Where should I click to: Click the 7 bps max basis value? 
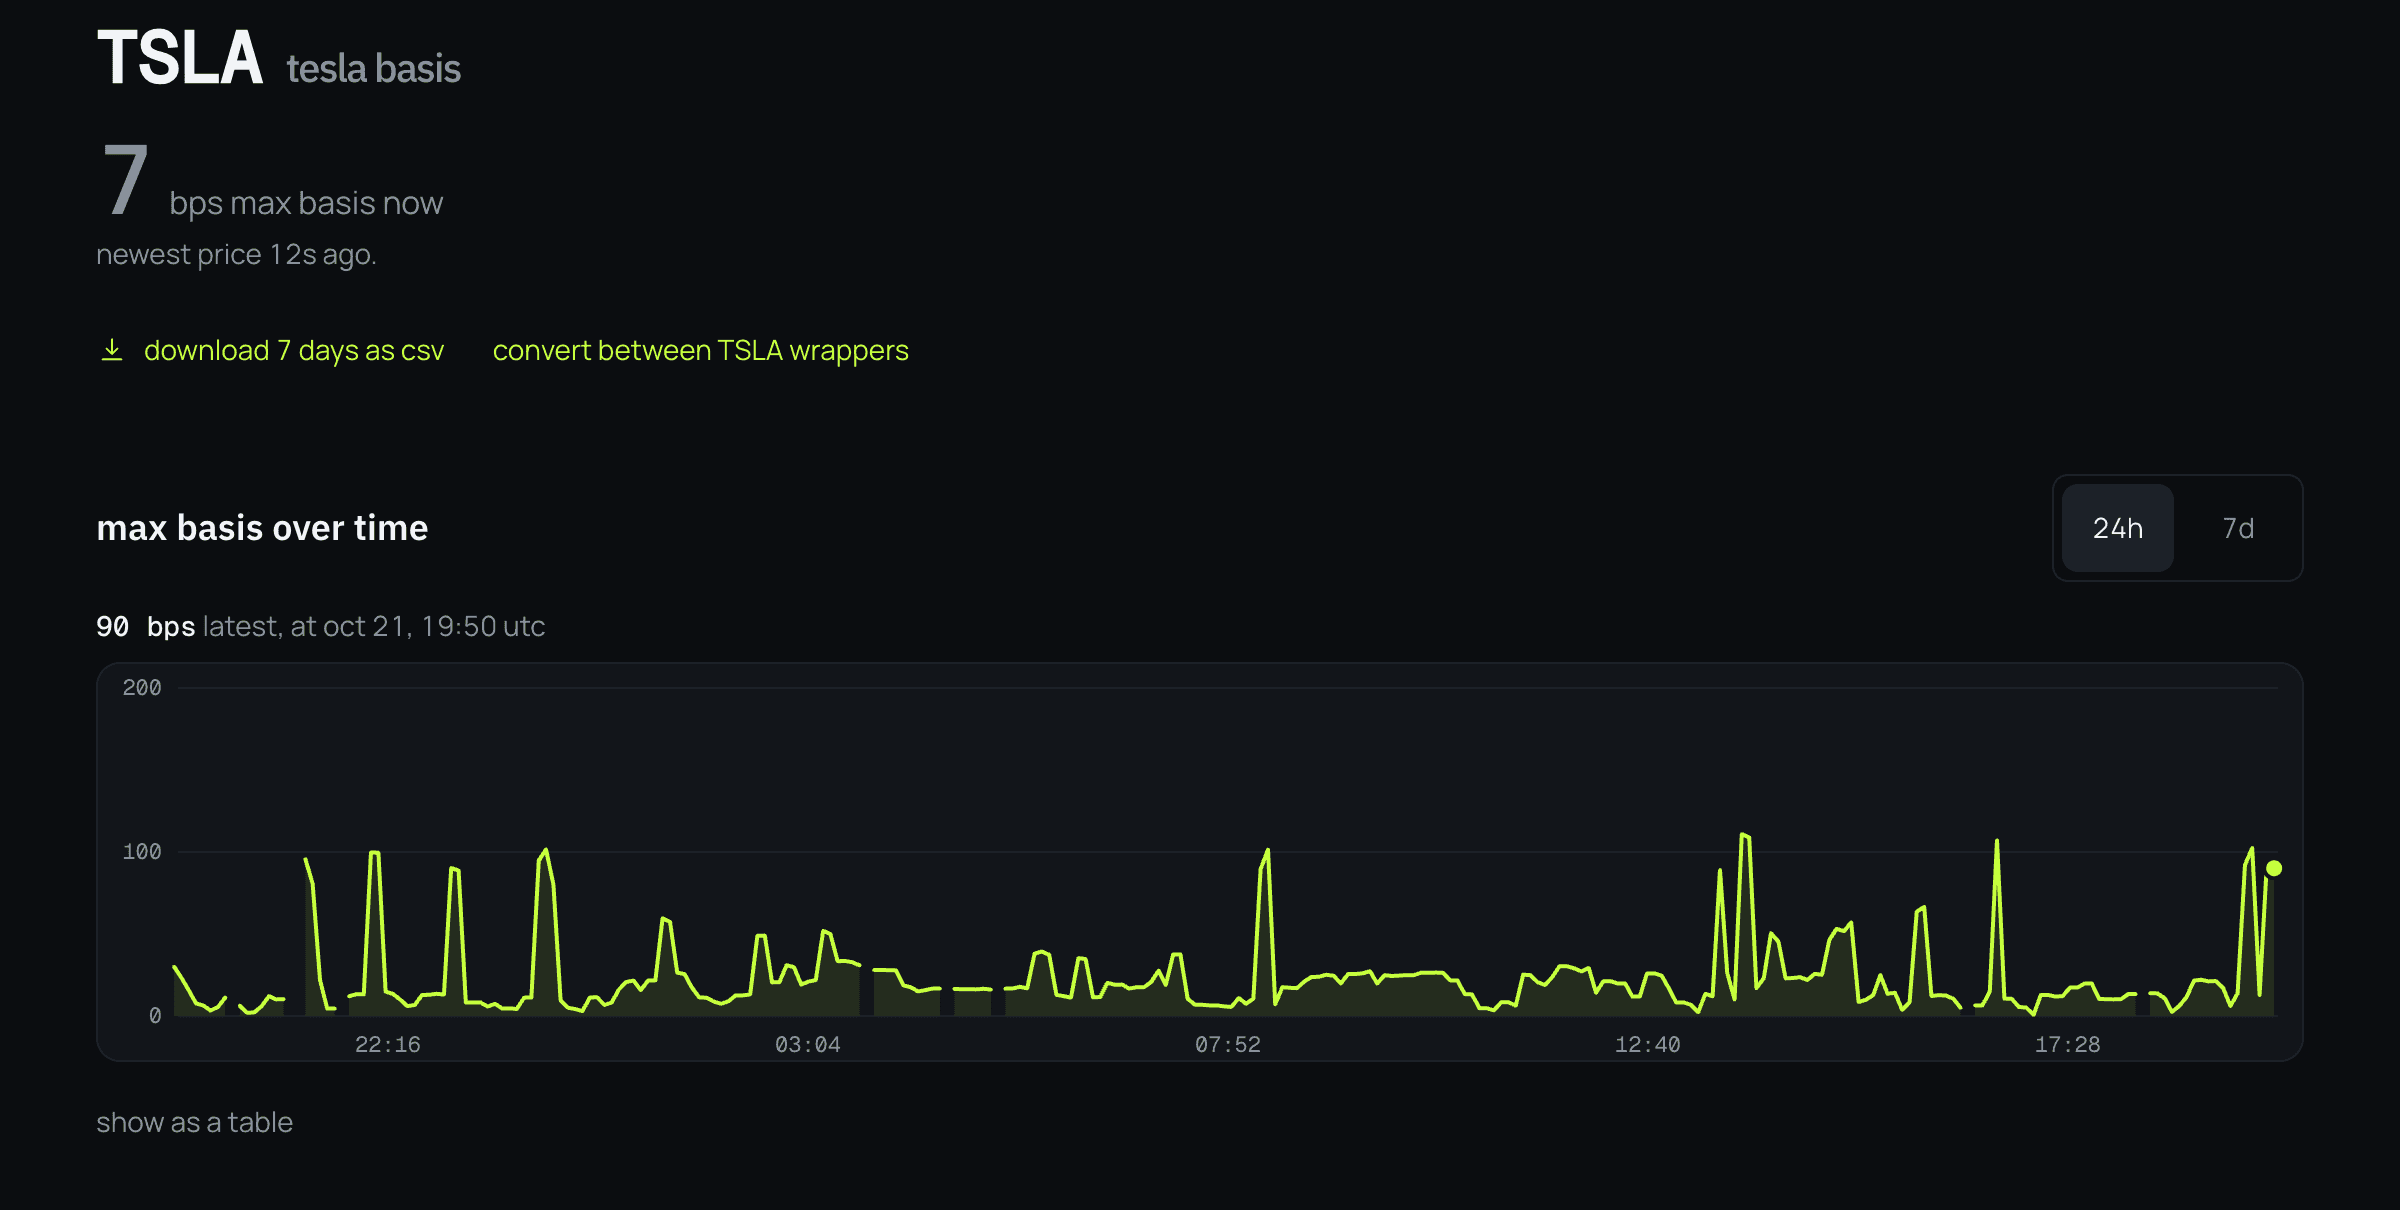coord(126,180)
